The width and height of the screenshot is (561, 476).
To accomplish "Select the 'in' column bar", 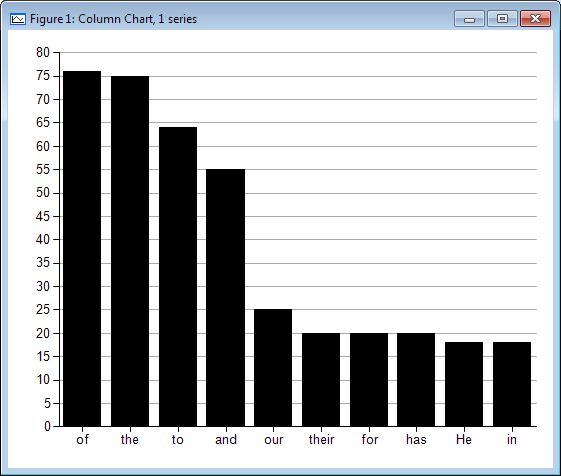I will coord(512,384).
